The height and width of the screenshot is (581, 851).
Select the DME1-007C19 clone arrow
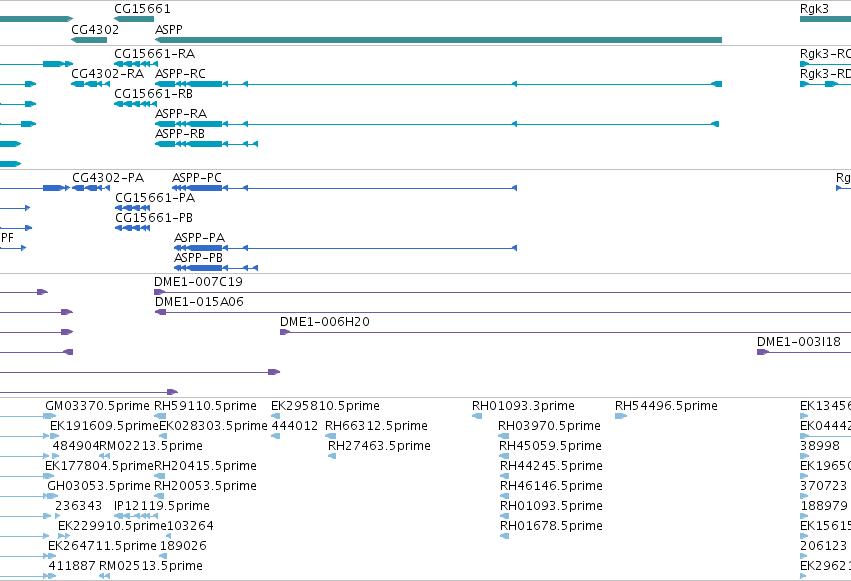[160, 292]
